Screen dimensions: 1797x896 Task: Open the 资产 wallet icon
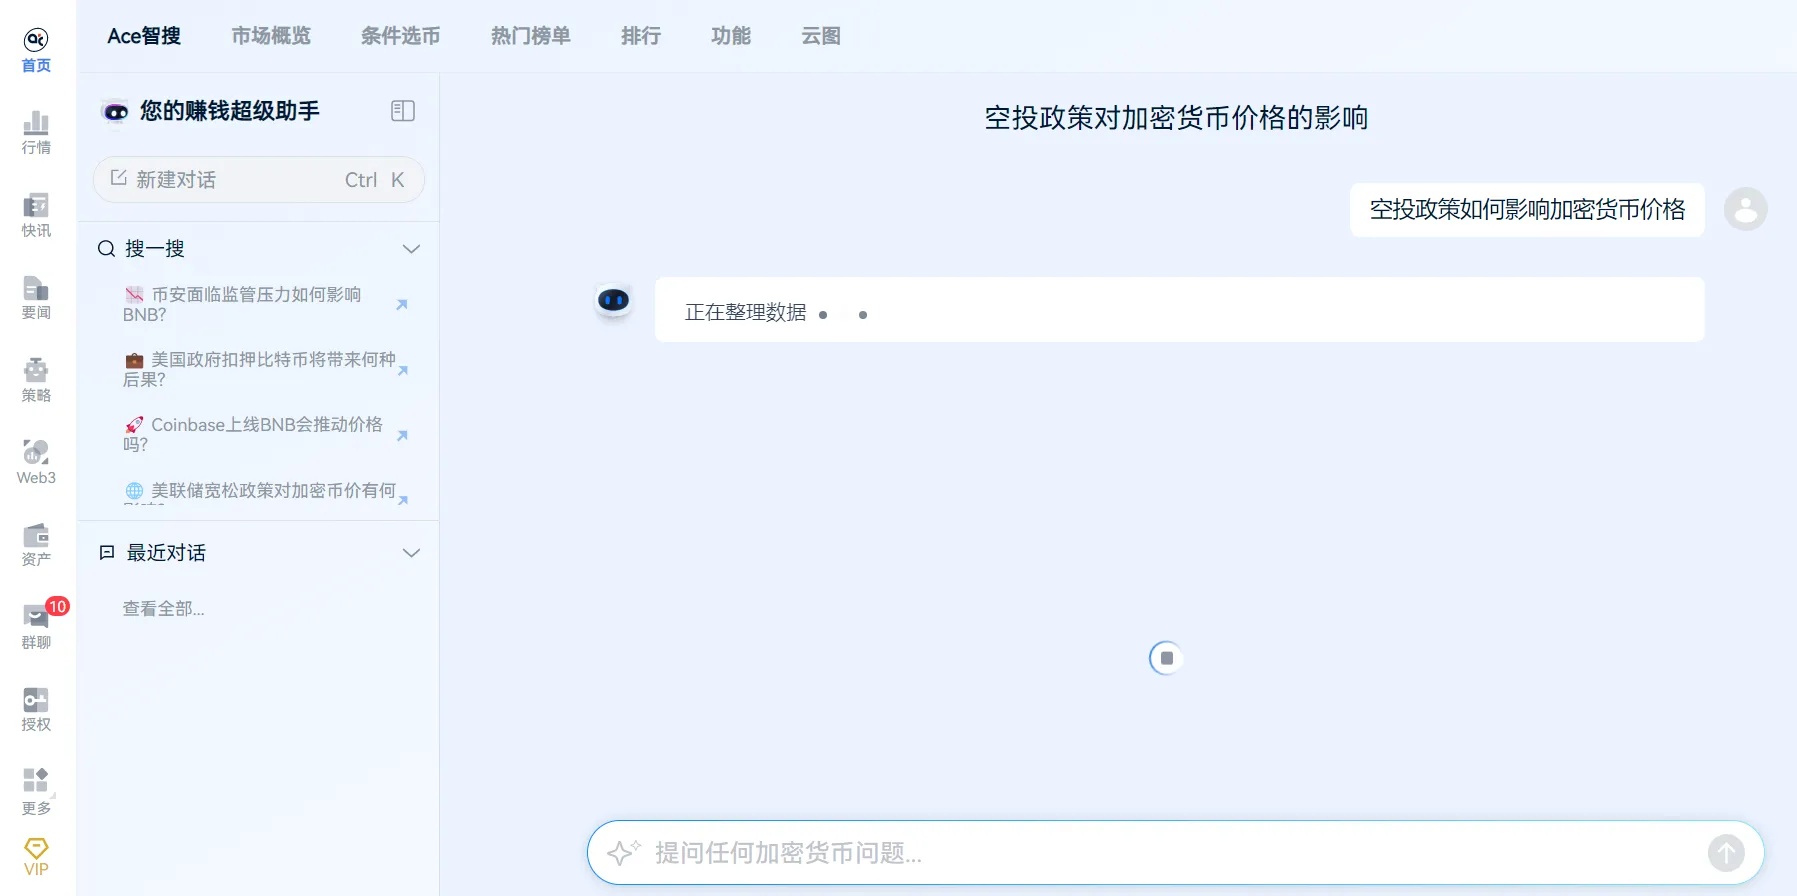coord(36,544)
